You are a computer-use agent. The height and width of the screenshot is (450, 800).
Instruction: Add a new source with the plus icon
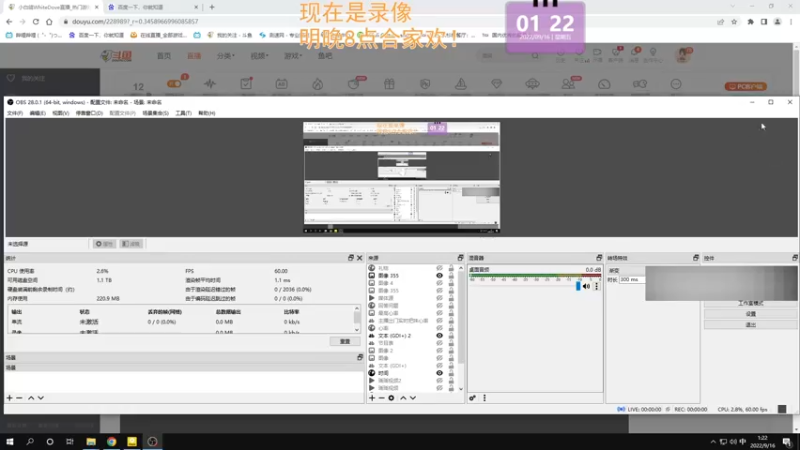pos(372,398)
